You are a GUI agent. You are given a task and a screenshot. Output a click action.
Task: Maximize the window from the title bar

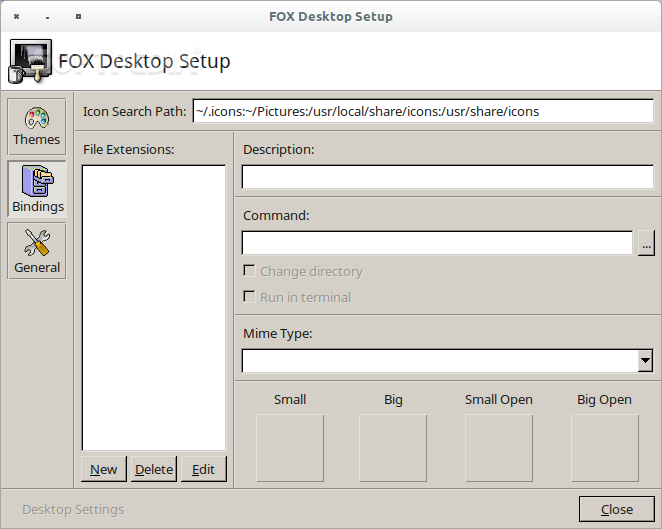click(79, 17)
